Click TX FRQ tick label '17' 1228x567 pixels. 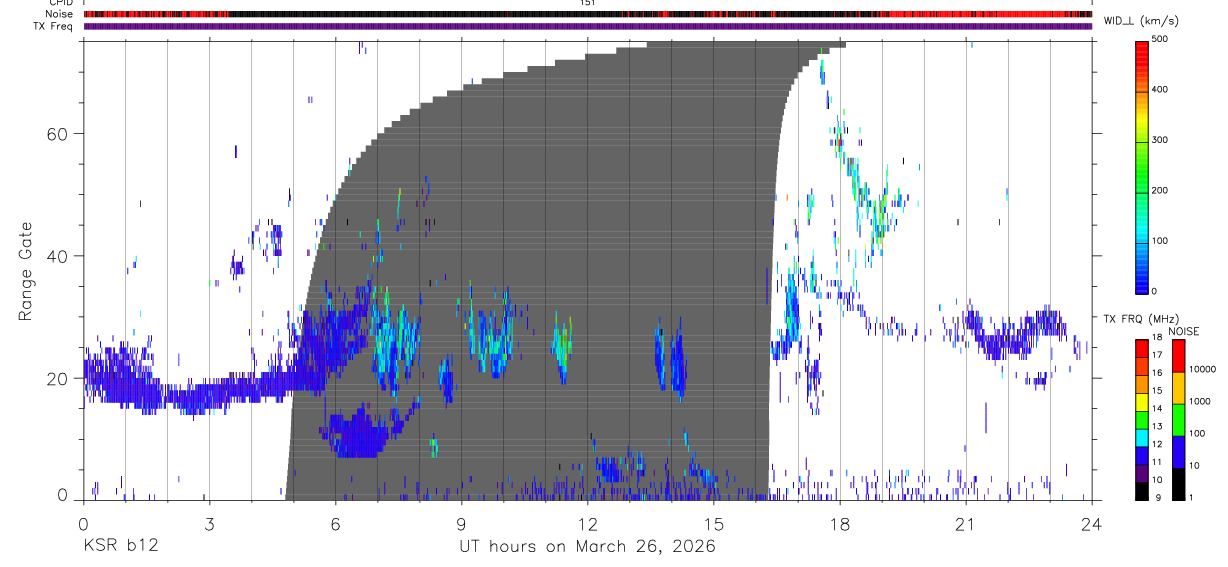(1159, 355)
